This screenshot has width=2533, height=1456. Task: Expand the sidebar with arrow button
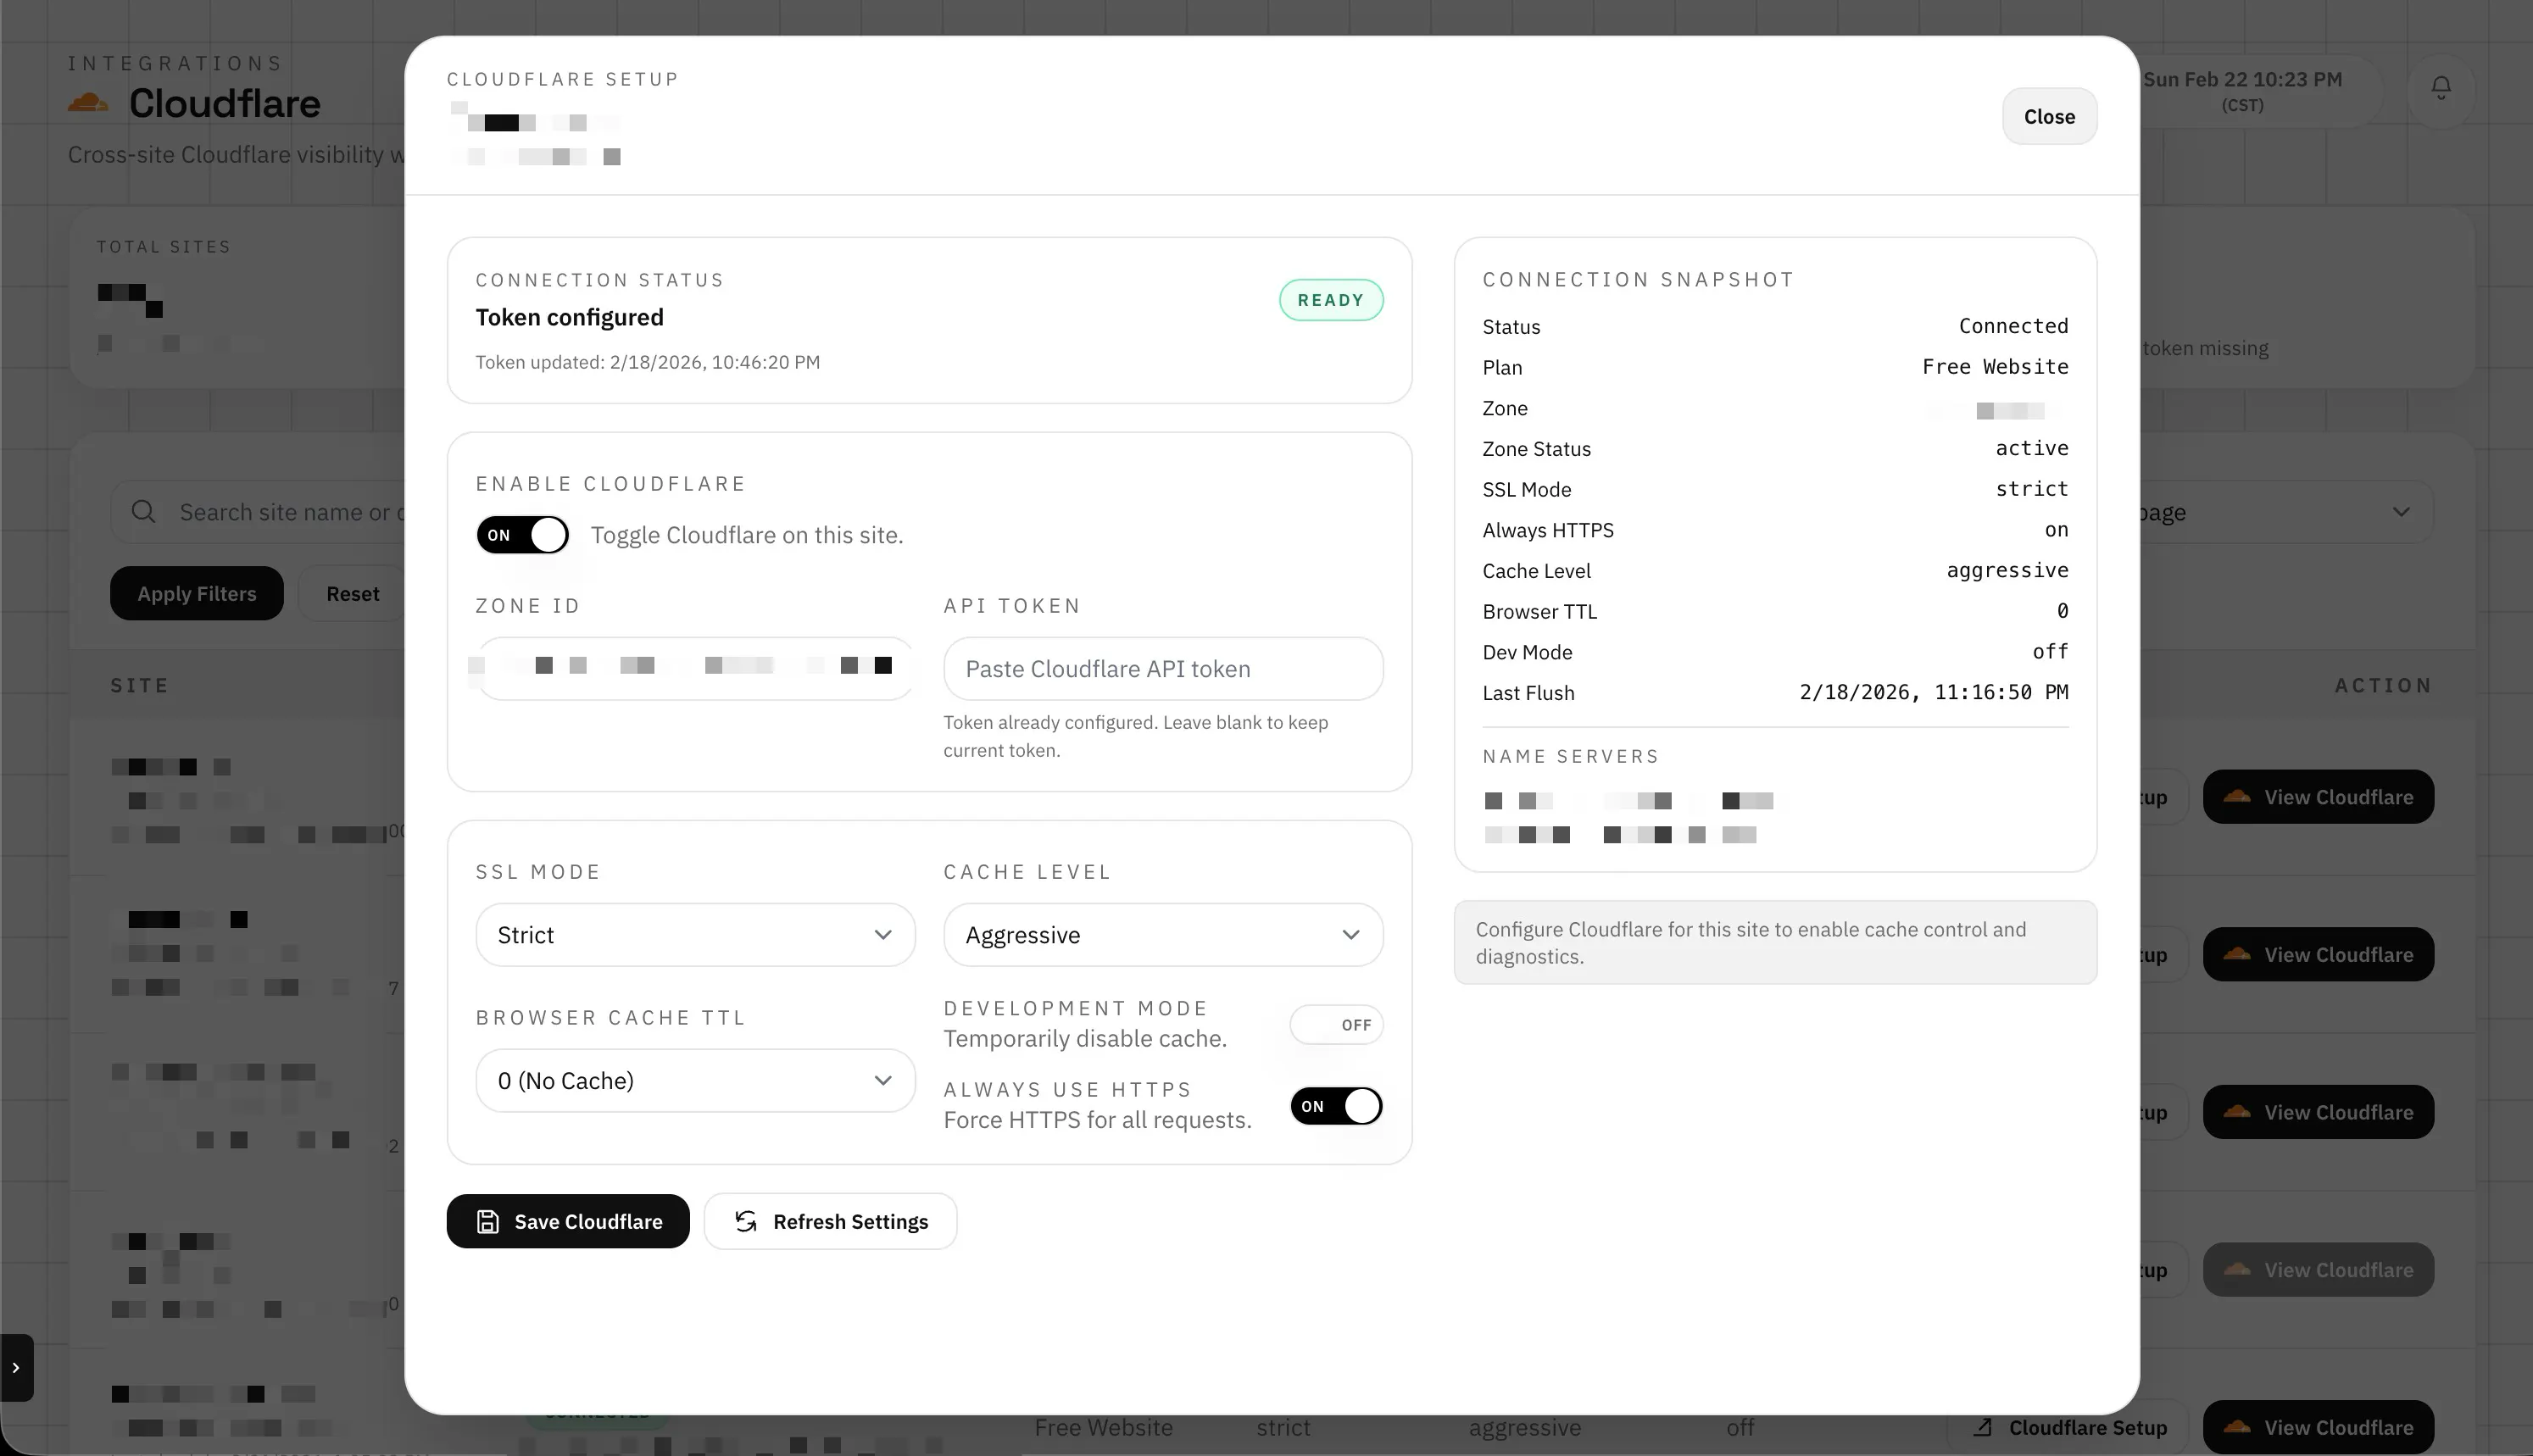[x=16, y=1367]
